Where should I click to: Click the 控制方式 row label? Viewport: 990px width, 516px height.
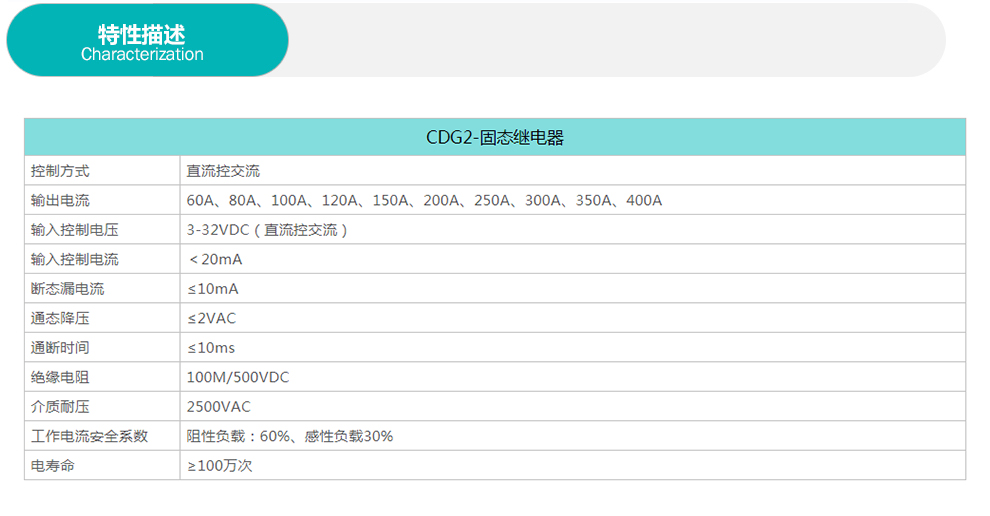click(x=60, y=171)
